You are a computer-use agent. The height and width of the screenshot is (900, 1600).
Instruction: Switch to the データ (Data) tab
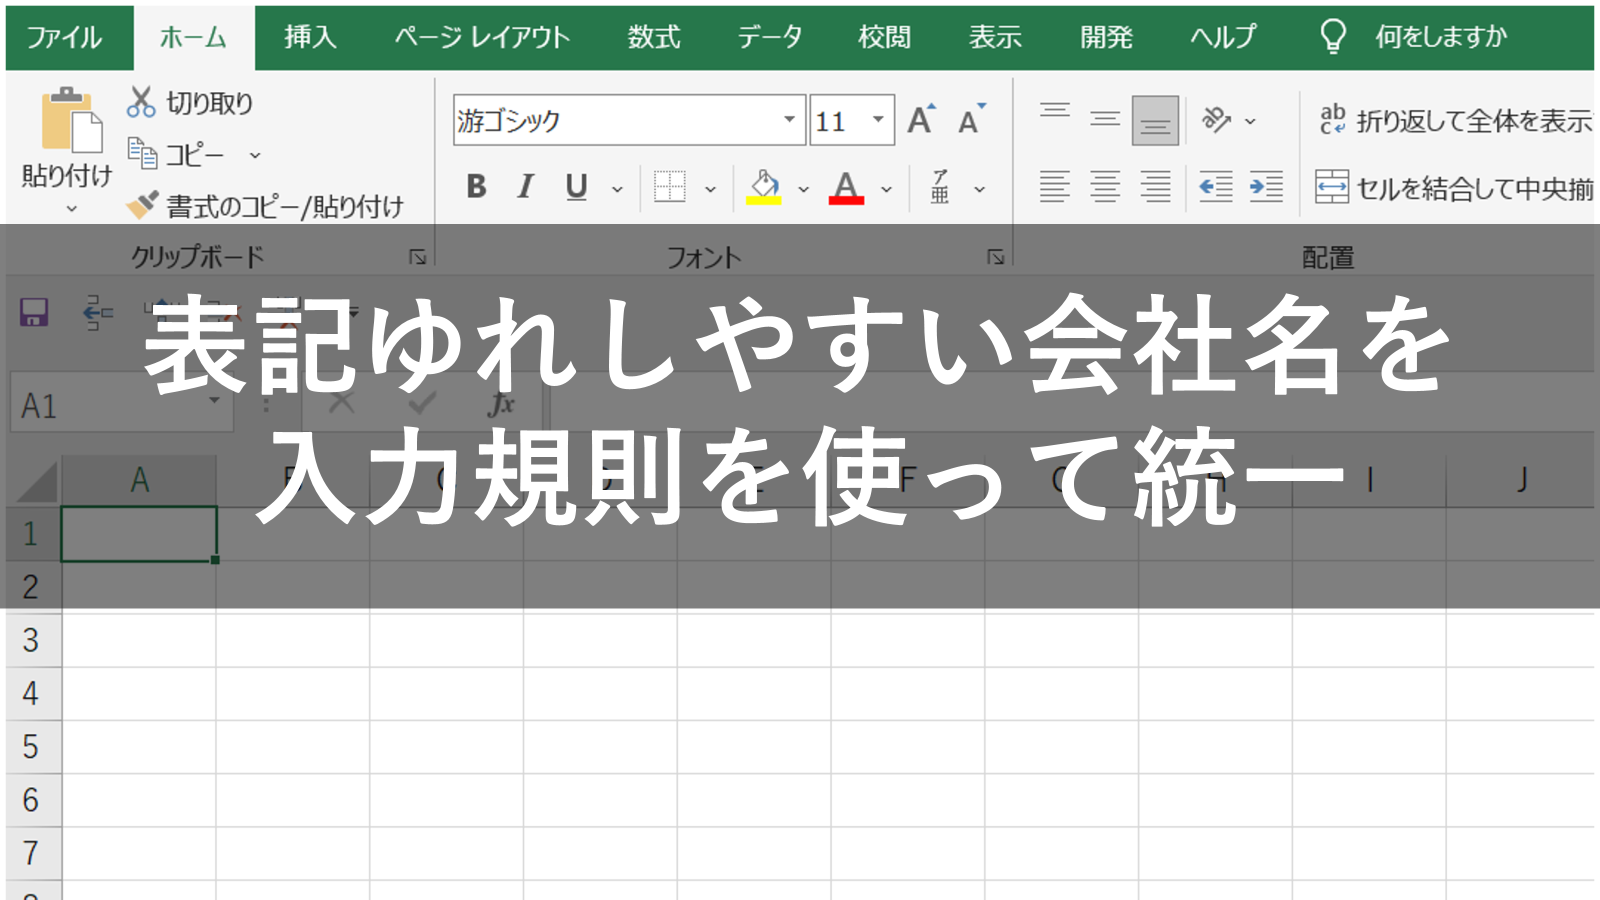(770, 38)
